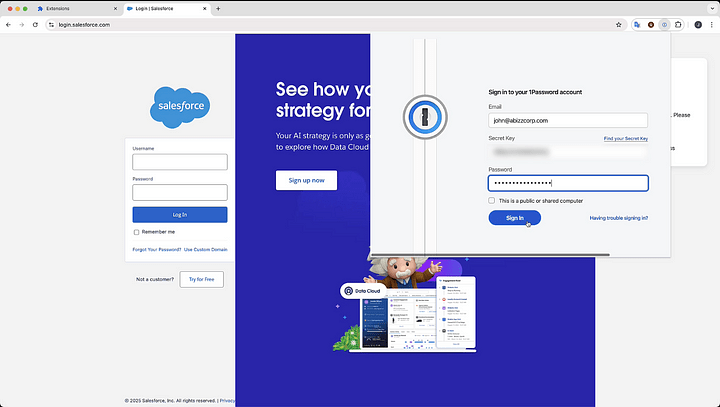Go back with the browser back arrow
The width and height of the screenshot is (720, 407).
click(8, 25)
